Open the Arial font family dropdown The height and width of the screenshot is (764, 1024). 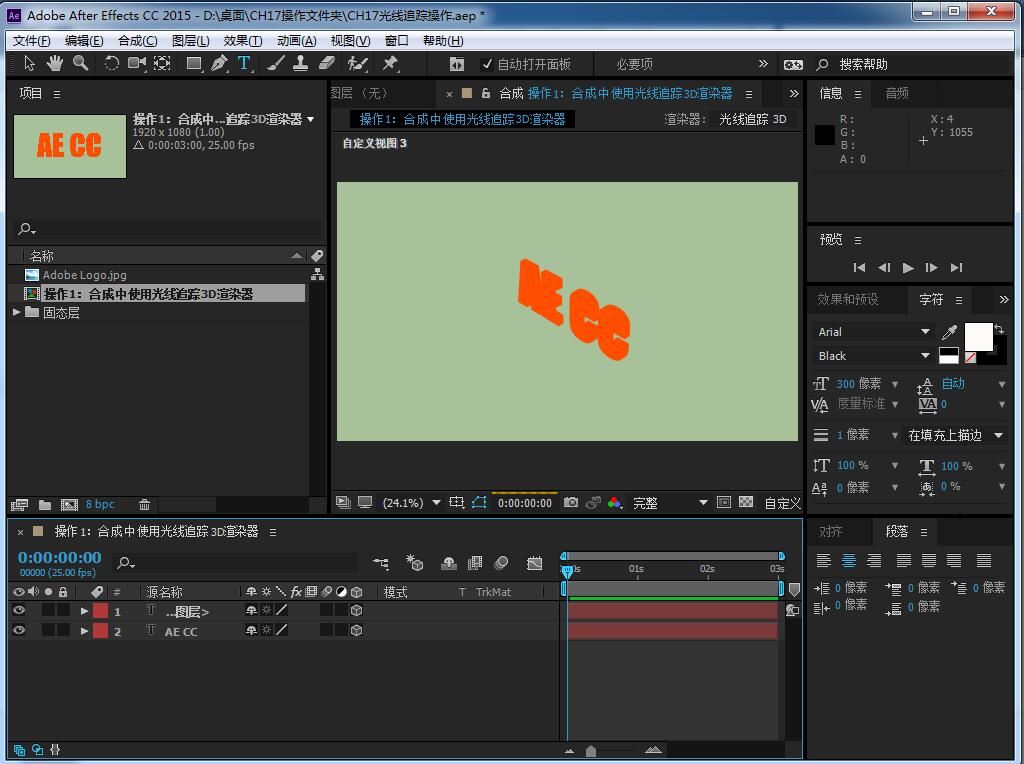click(x=873, y=332)
